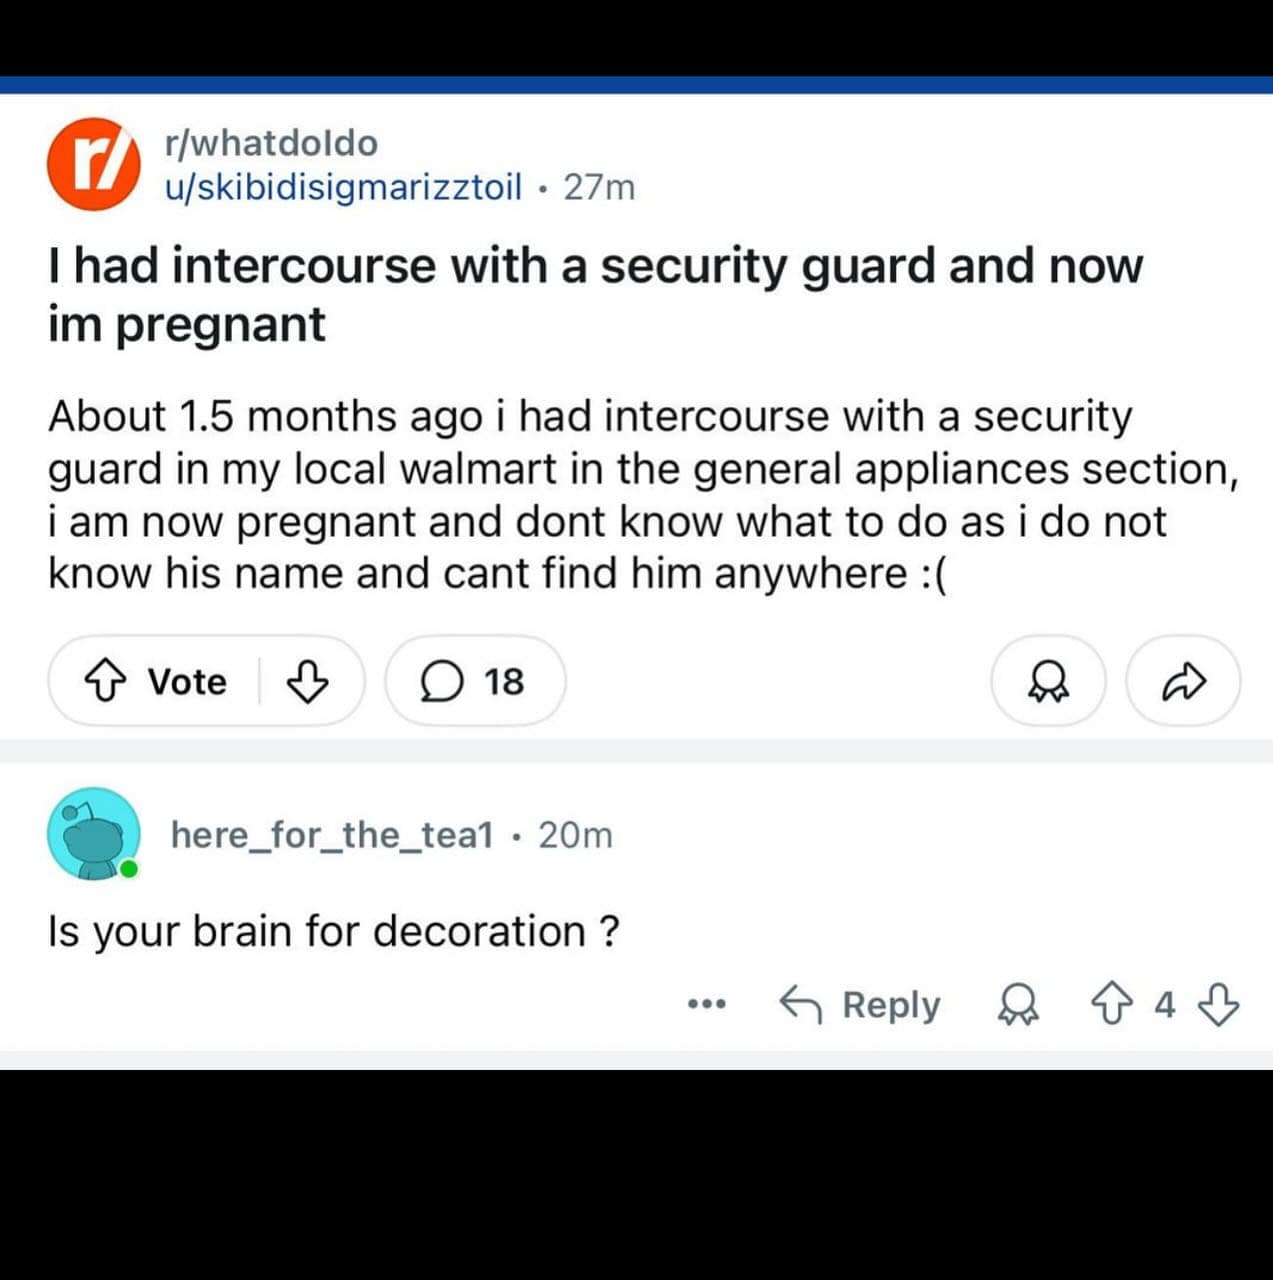Visit u/skibidisigmarizztoil's profile
This screenshot has width=1273, height=1280.
343,187
